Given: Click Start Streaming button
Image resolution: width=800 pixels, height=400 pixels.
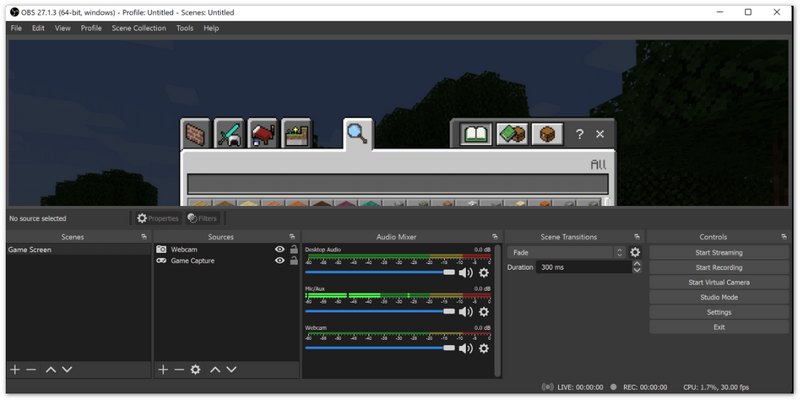Looking at the screenshot, I should tap(718, 253).
